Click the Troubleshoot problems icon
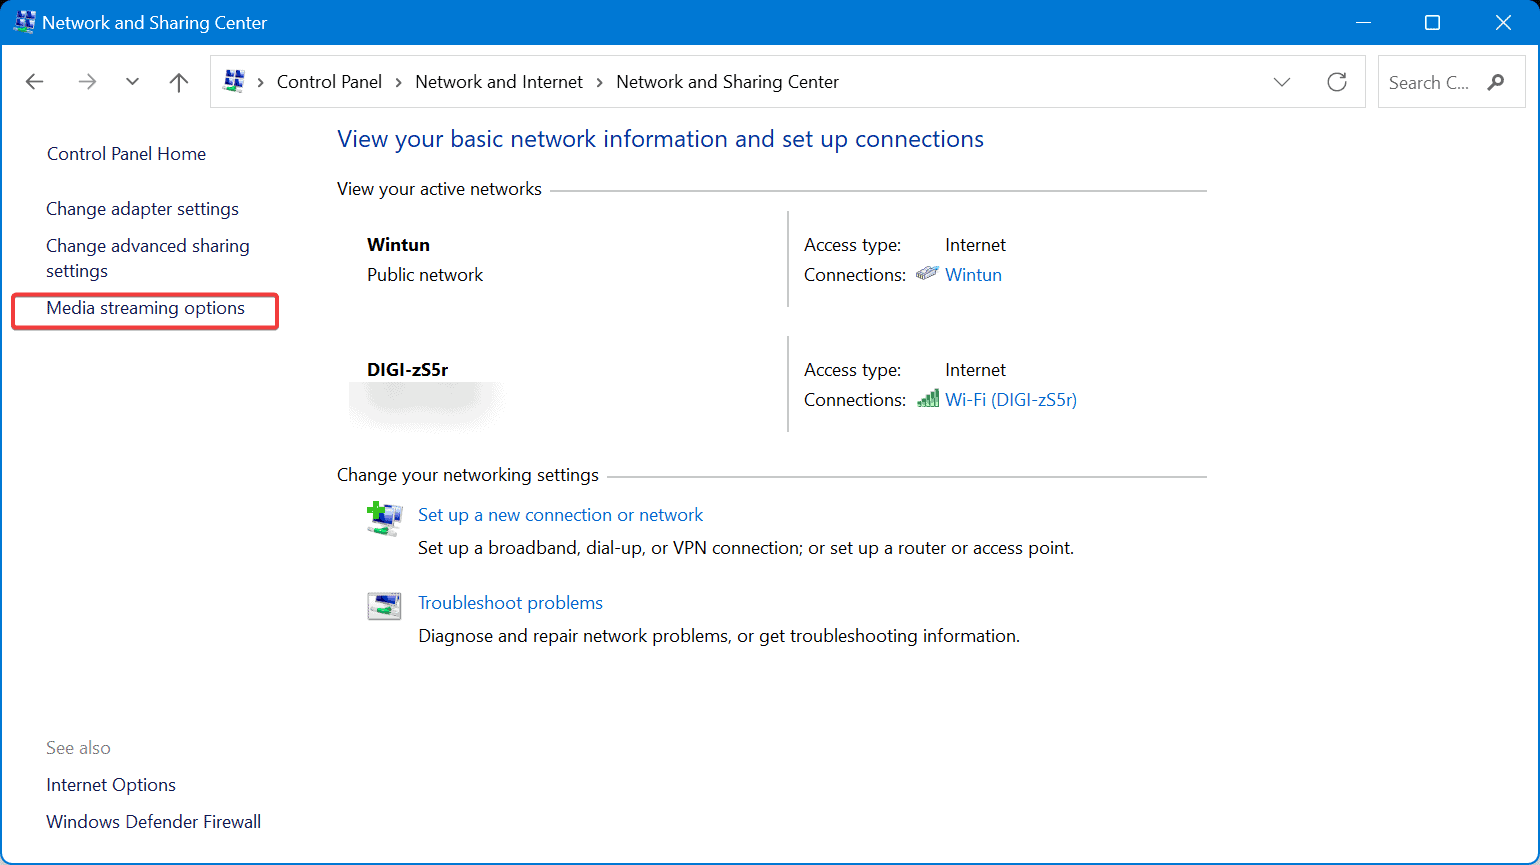Viewport: 1540px width, 865px height. [384, 606]
